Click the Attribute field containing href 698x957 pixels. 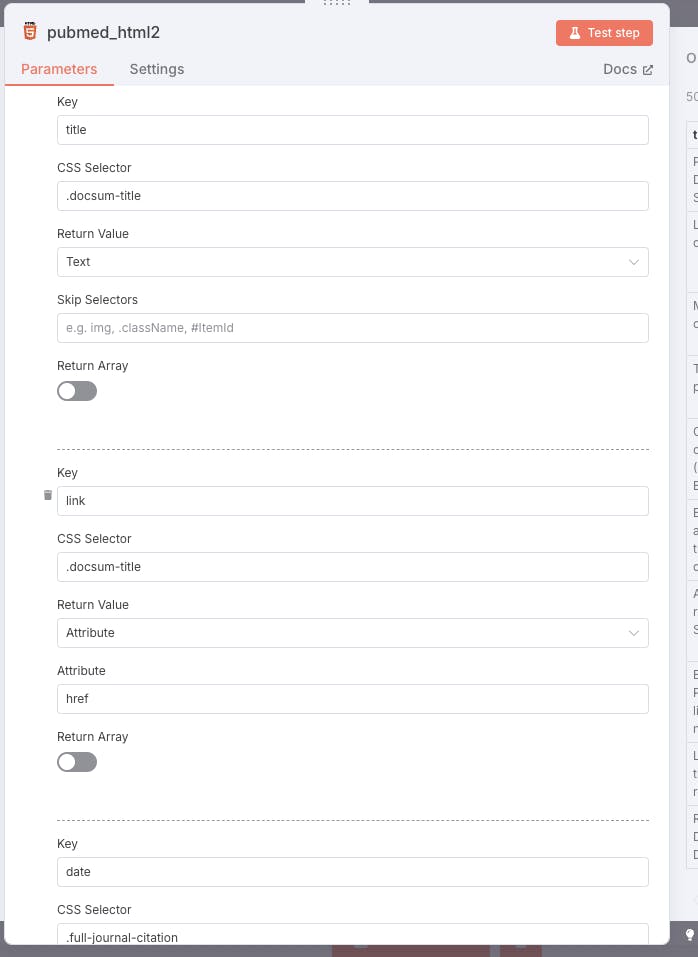tap(352, 699)
